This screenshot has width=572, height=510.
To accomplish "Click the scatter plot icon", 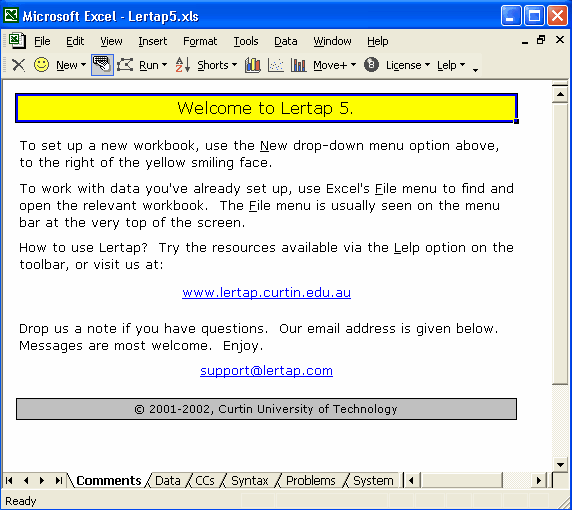I will pos(276,65).
